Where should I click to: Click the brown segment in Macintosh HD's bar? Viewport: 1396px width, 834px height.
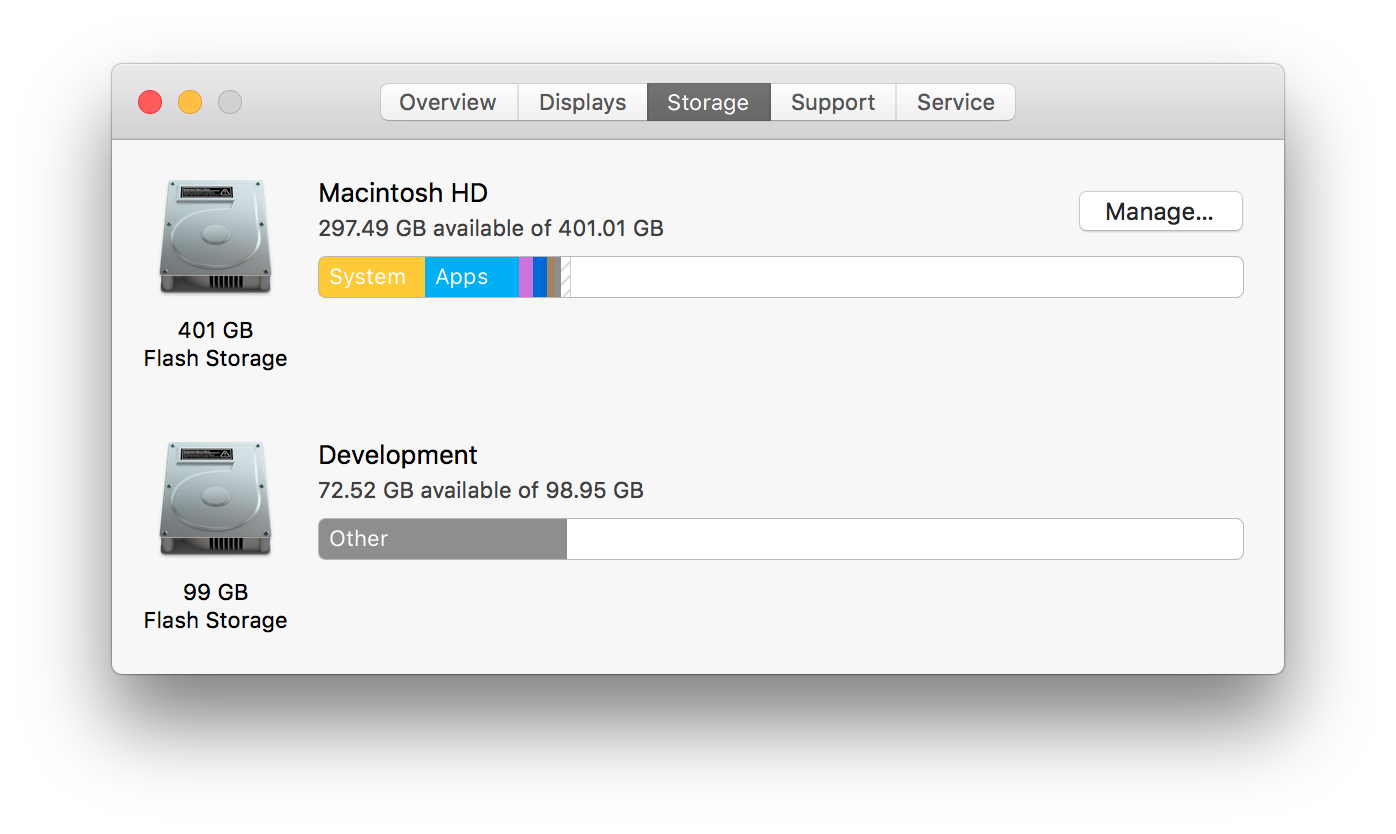point(551,277)
